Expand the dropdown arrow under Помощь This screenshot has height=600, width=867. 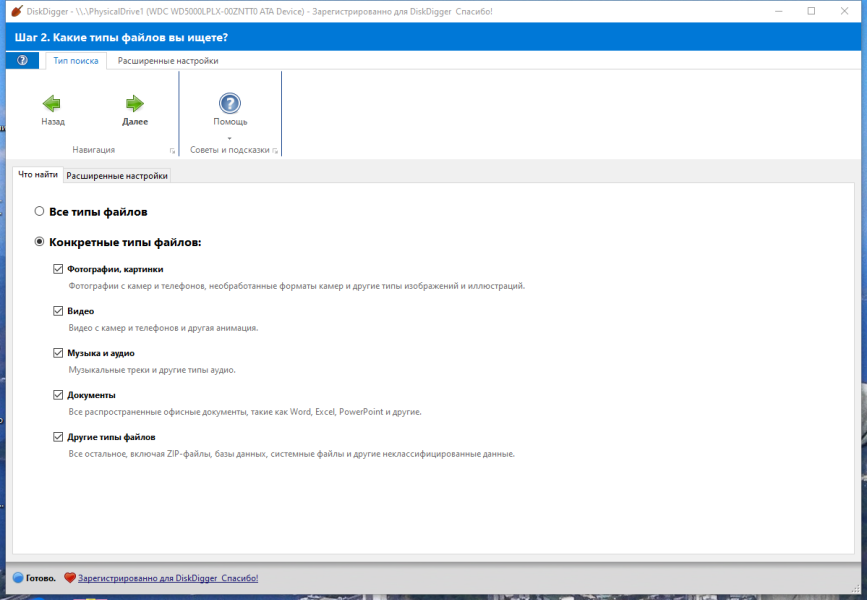(229, 138)
